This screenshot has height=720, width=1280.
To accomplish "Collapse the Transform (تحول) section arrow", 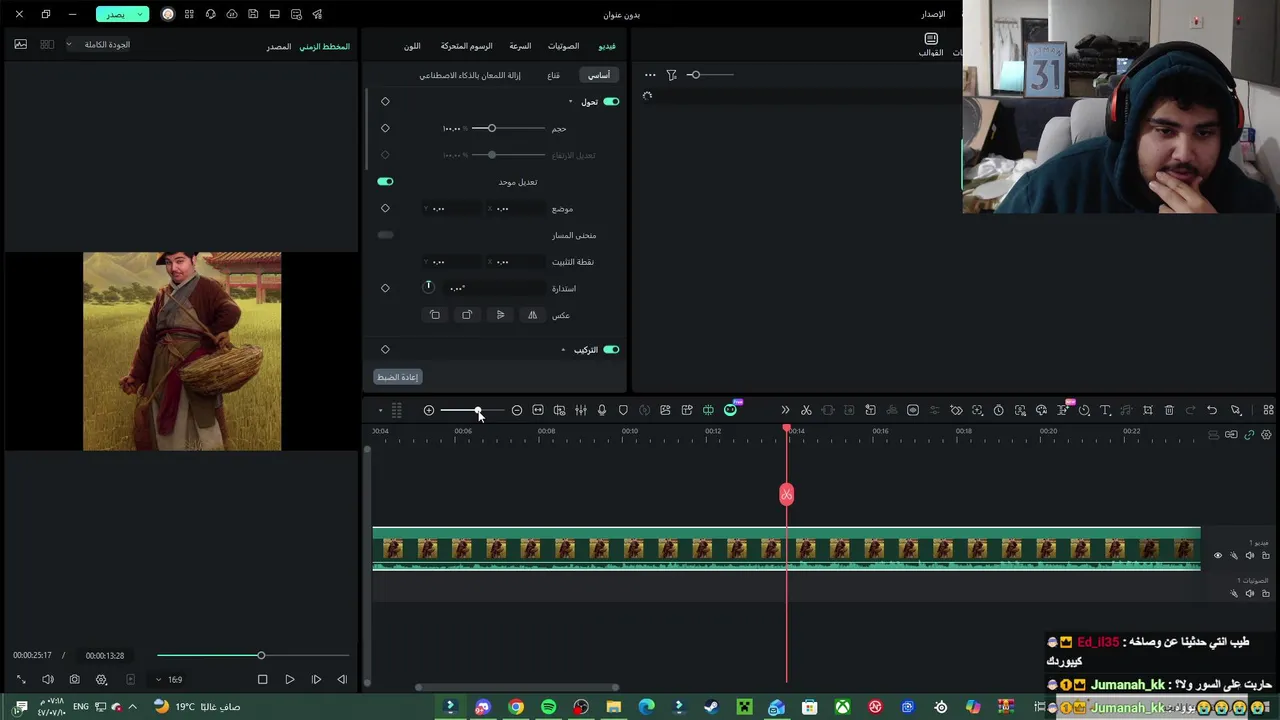I will [x=571, y=101].
